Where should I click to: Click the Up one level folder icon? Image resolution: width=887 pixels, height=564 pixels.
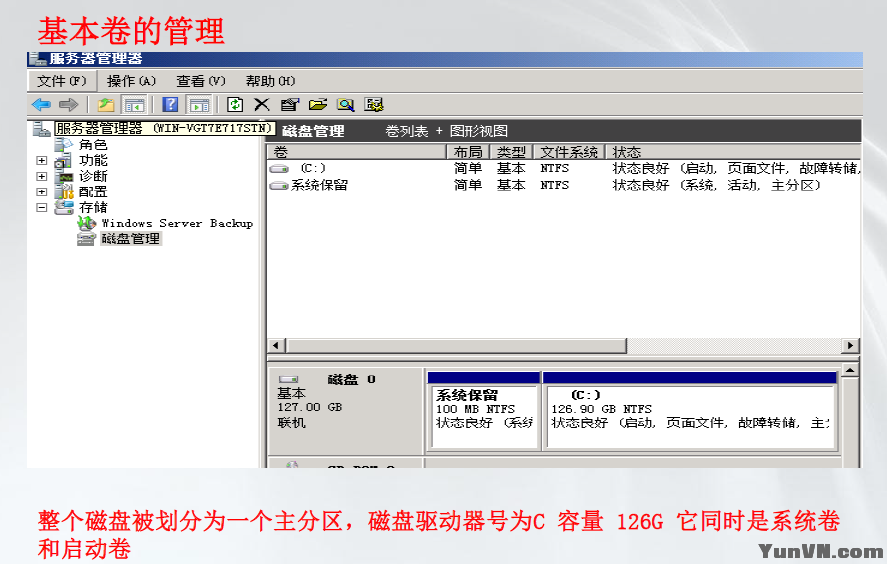(106, 105)
